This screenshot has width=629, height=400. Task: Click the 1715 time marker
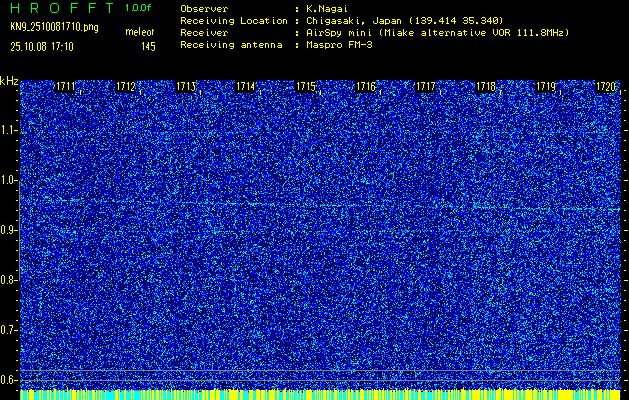click(x=306, y=87)
